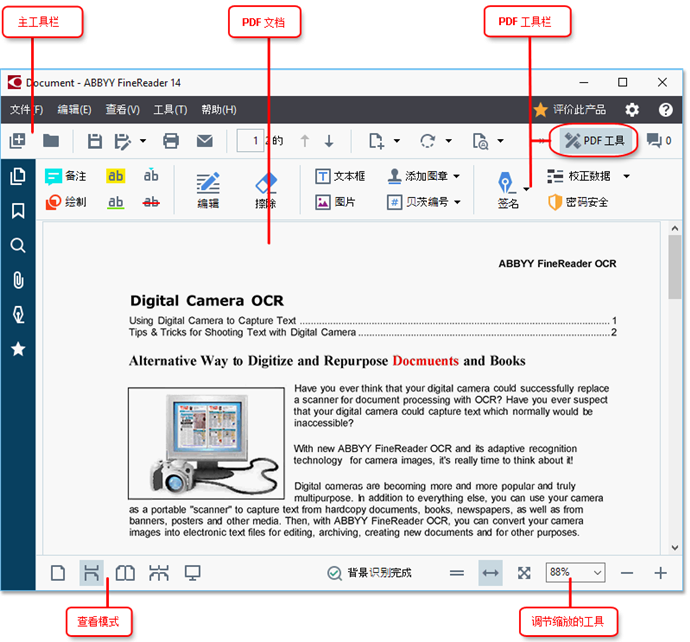This screenshot has width=690, height=642.
Task: Open the 帮助(H) menu
Action: tap(219, 110)
